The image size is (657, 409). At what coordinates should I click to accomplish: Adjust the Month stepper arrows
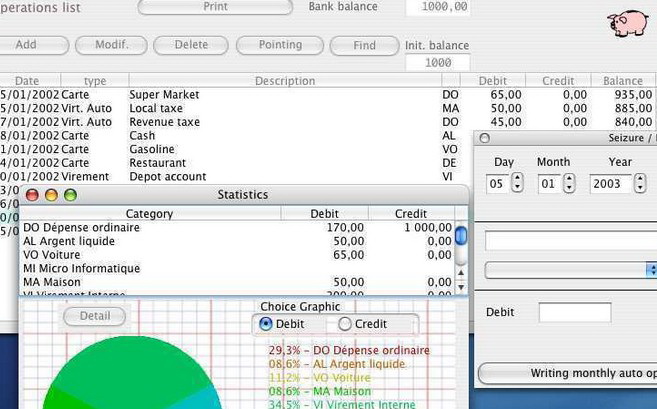coord(569,183)
